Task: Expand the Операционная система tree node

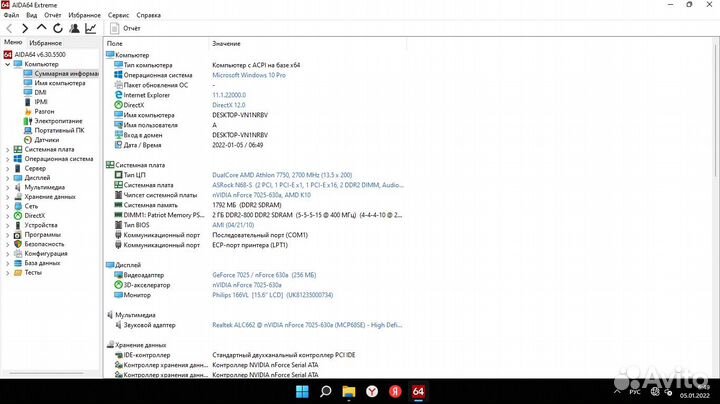Action: coord(7,159)
